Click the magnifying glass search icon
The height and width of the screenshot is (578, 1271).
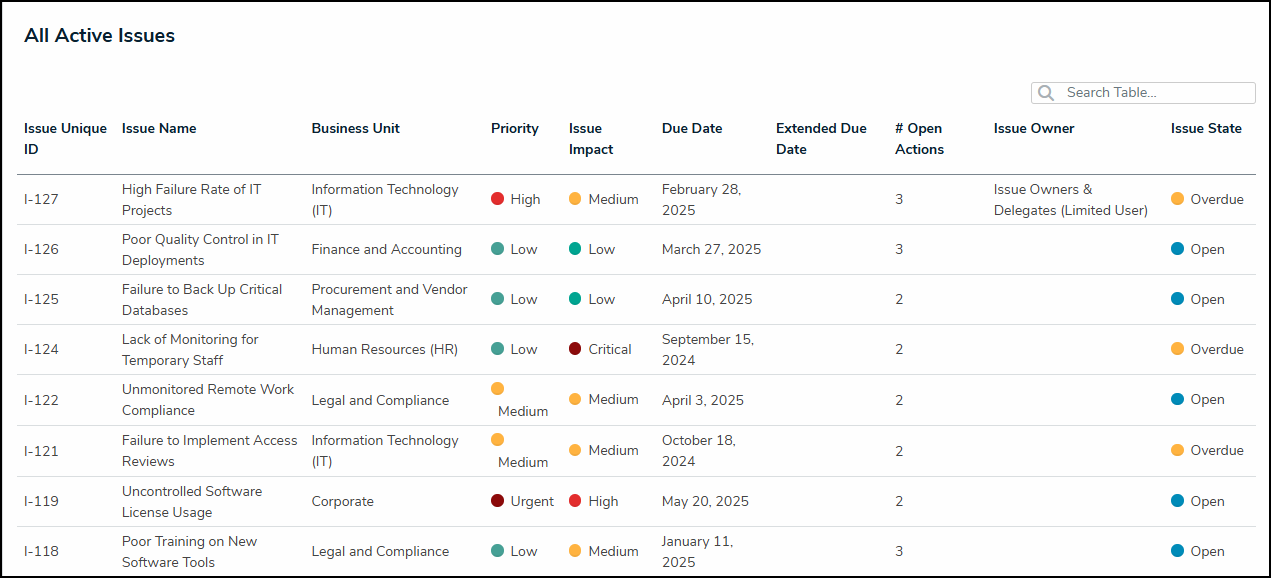coord(1046,93)
